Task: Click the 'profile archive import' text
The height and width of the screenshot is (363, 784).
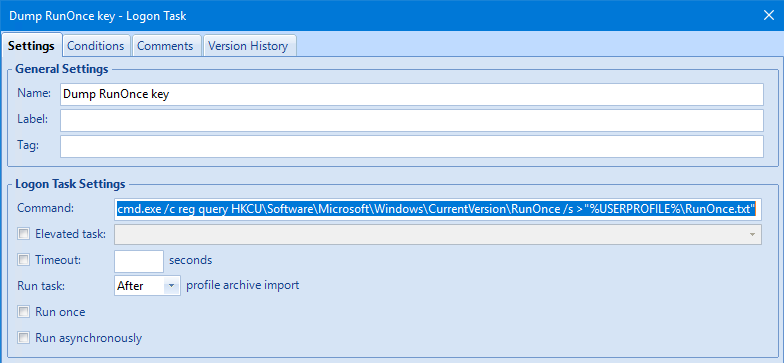Action: click(242, 286)
